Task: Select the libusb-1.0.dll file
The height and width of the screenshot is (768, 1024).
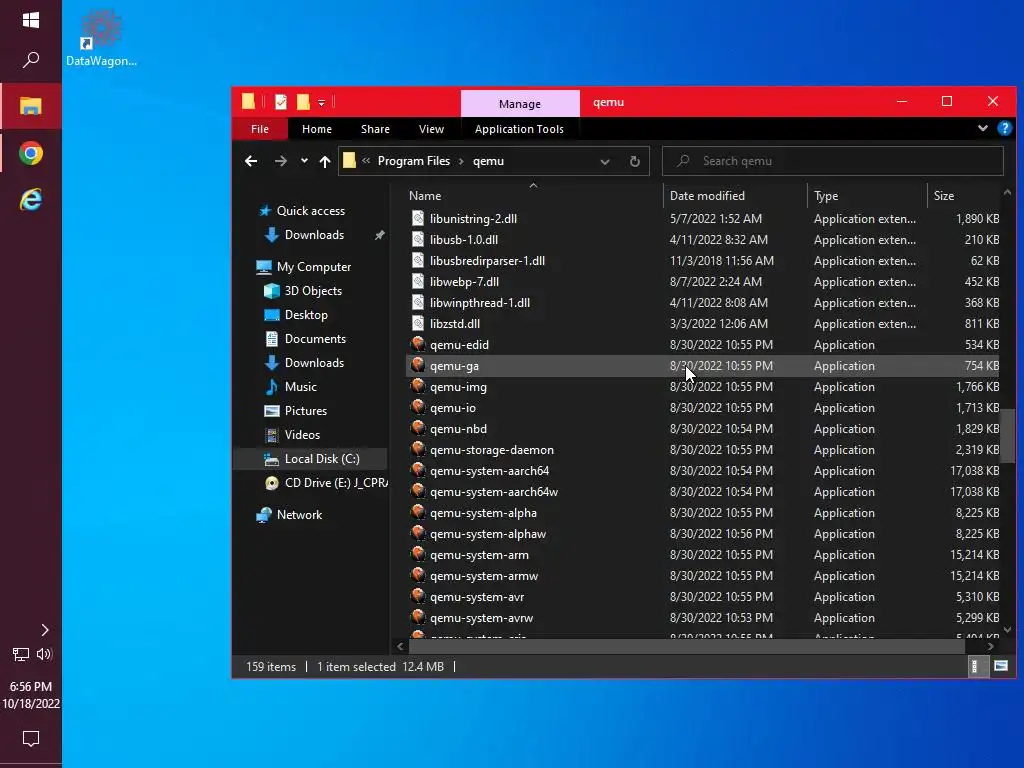Action: (x=464, y=240)
